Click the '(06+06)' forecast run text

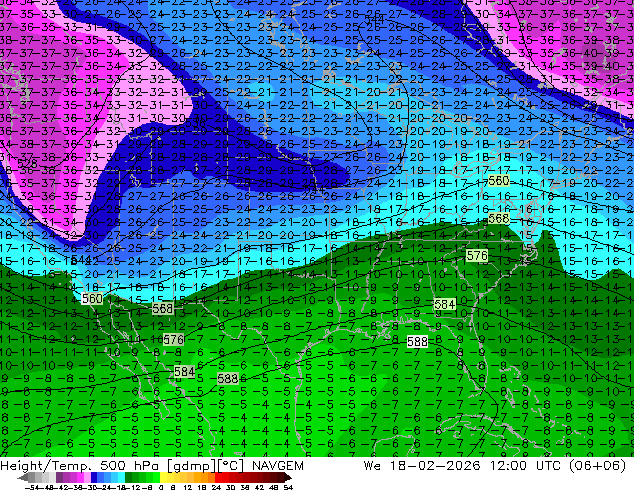pos(598,466)
